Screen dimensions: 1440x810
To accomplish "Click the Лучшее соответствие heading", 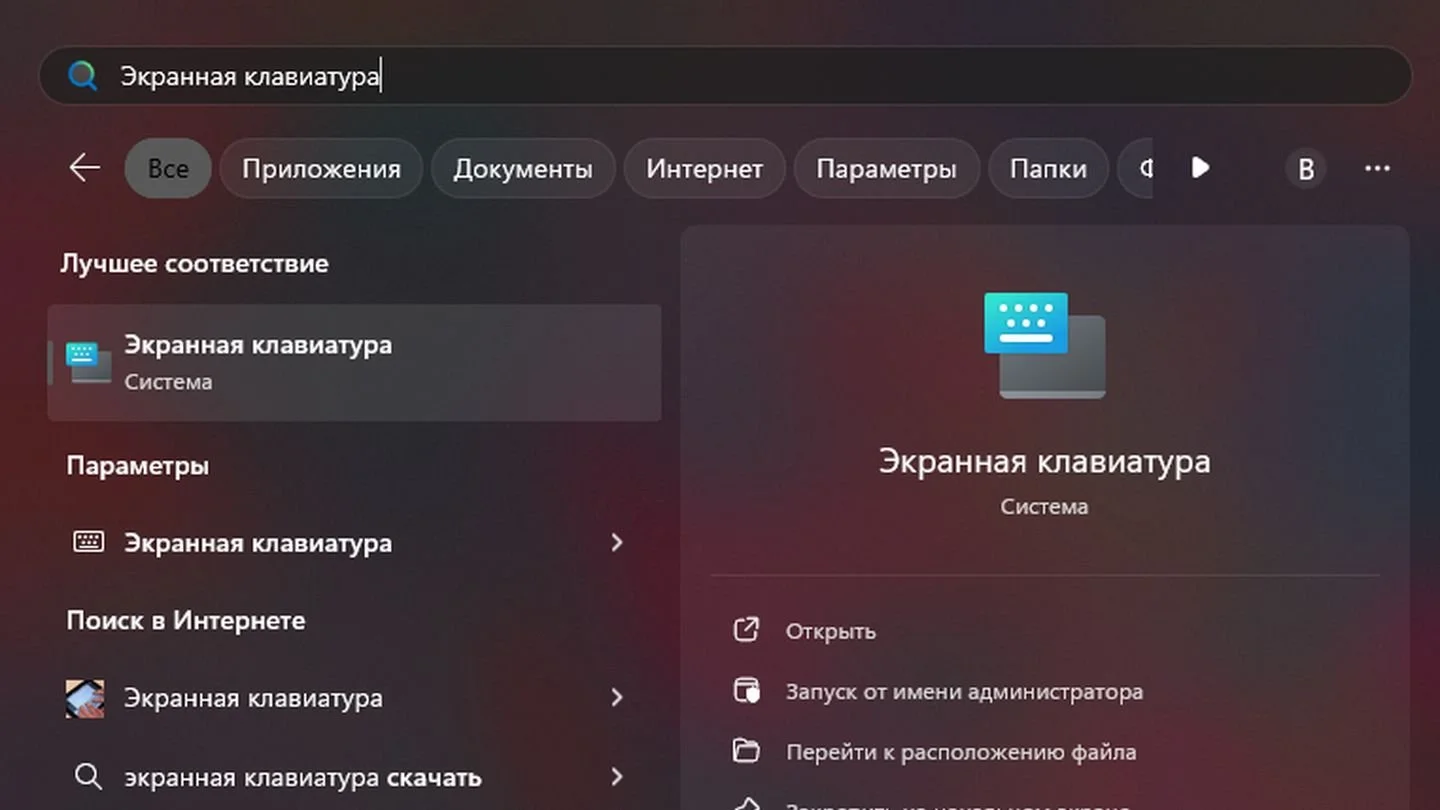I will [x=194, y=264].
